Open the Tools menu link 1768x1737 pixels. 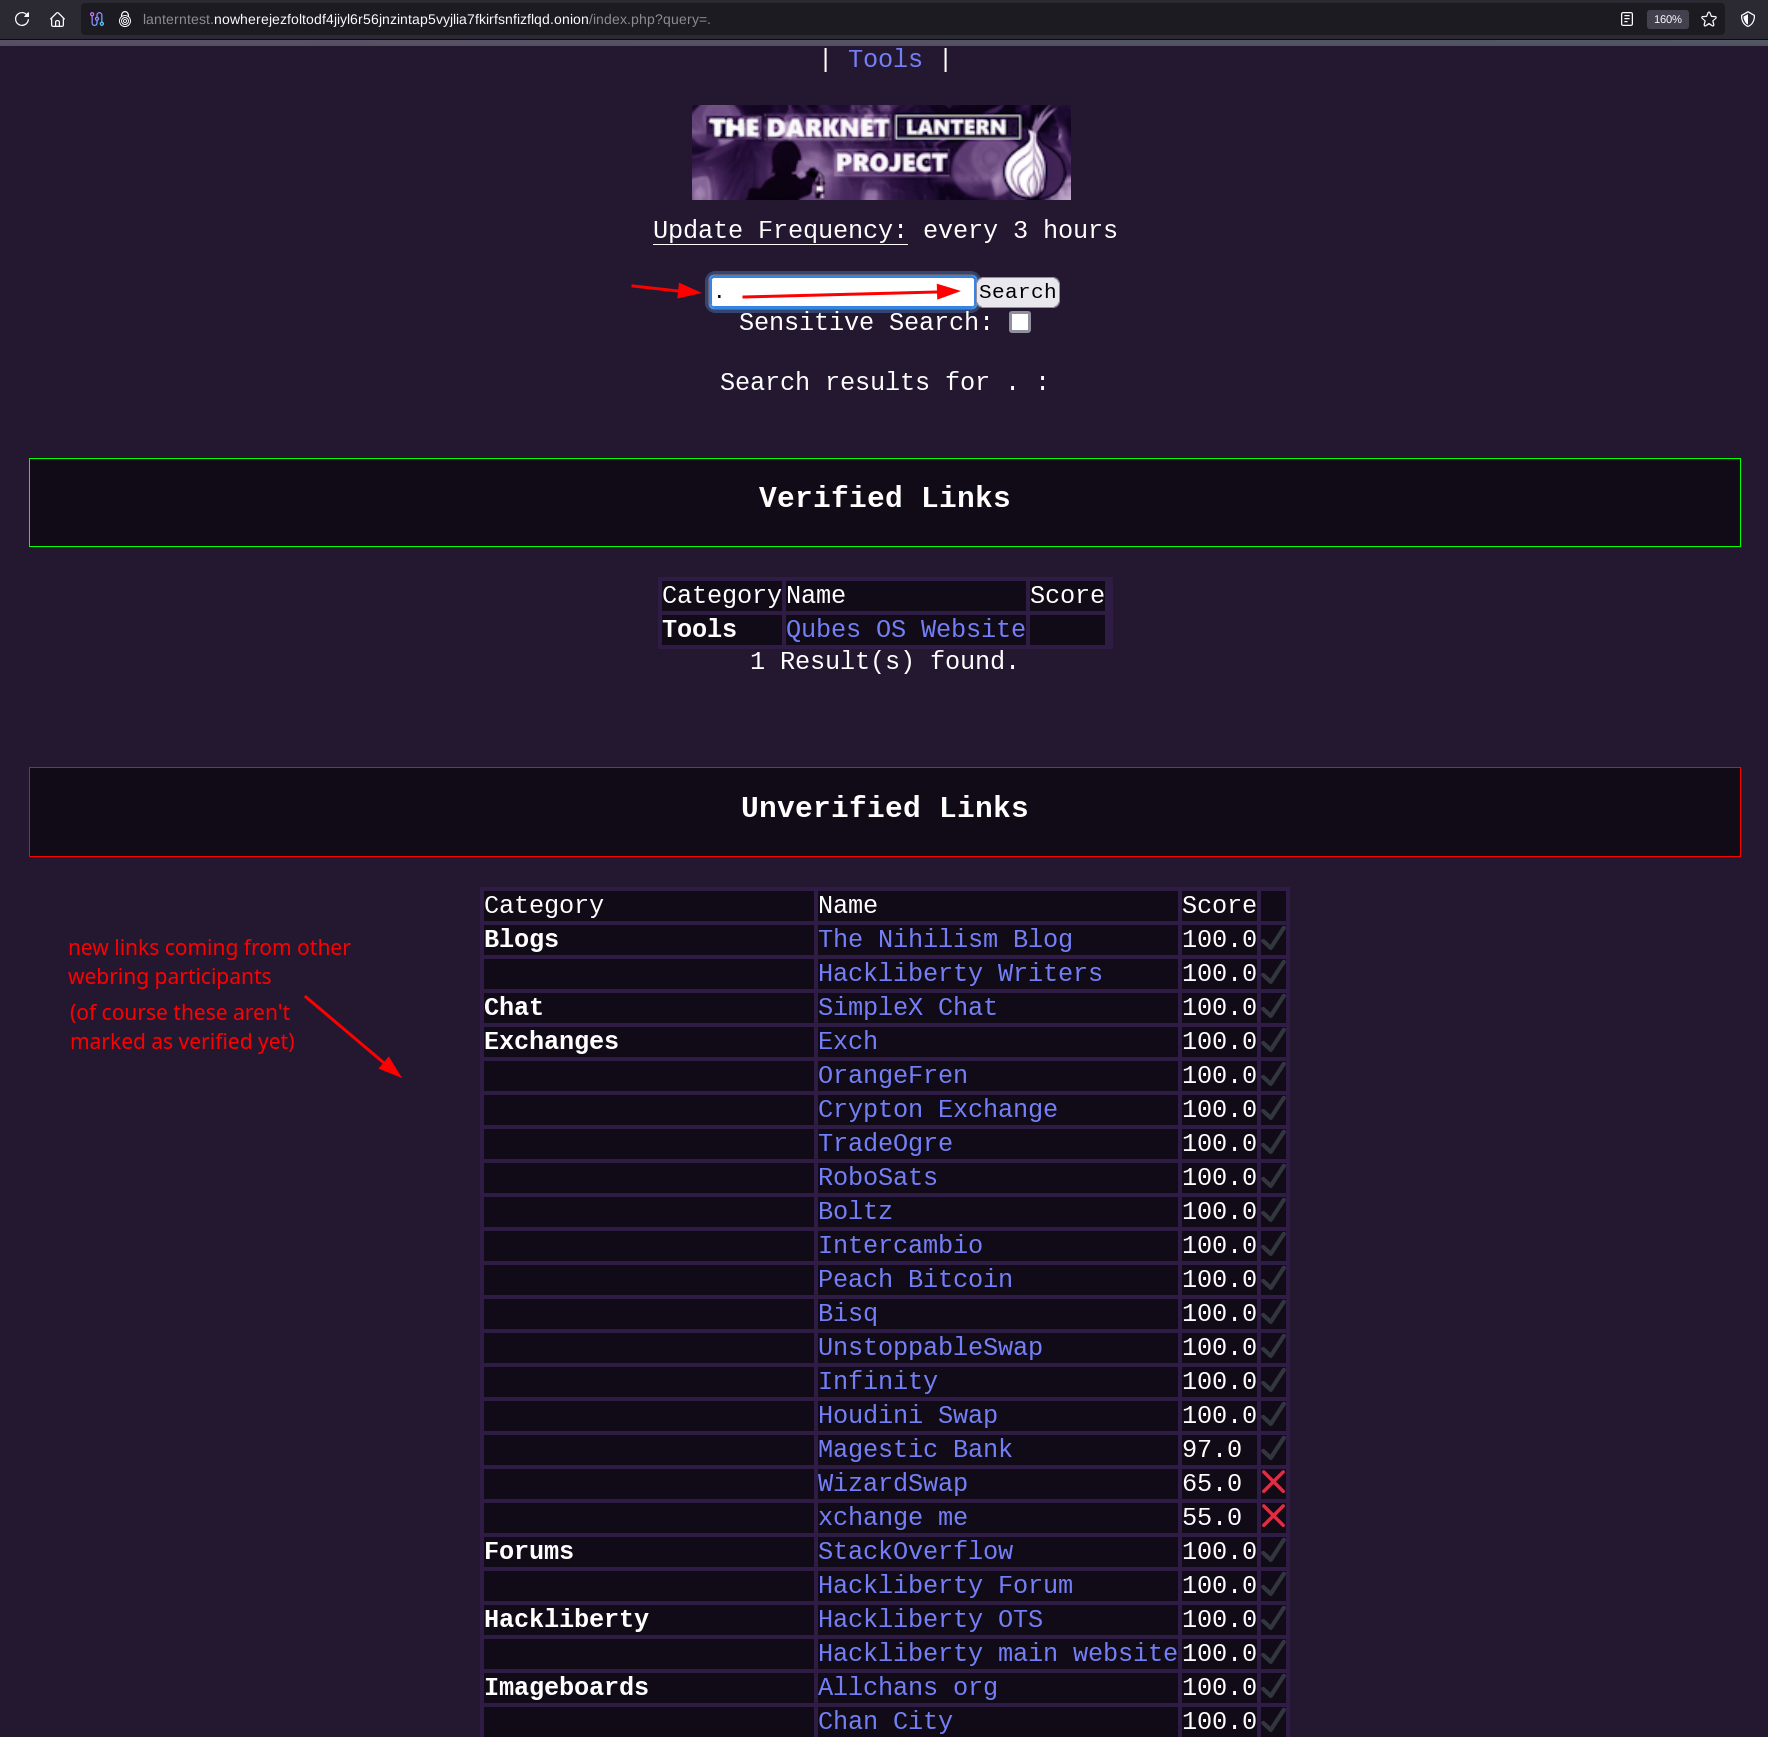click(x=885, y=59)
